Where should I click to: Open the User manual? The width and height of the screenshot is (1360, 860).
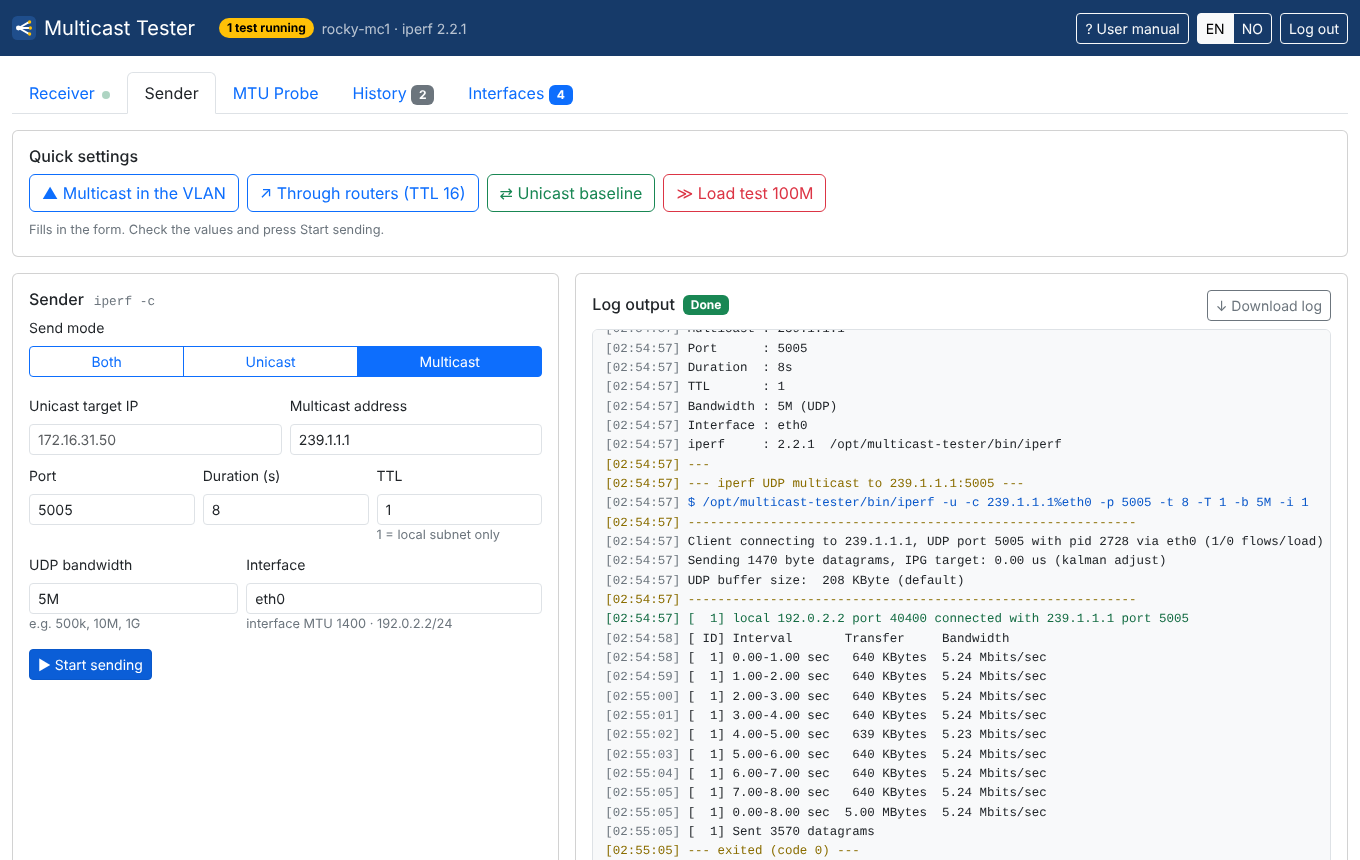pyautogui.click(x=1132, y=29)
